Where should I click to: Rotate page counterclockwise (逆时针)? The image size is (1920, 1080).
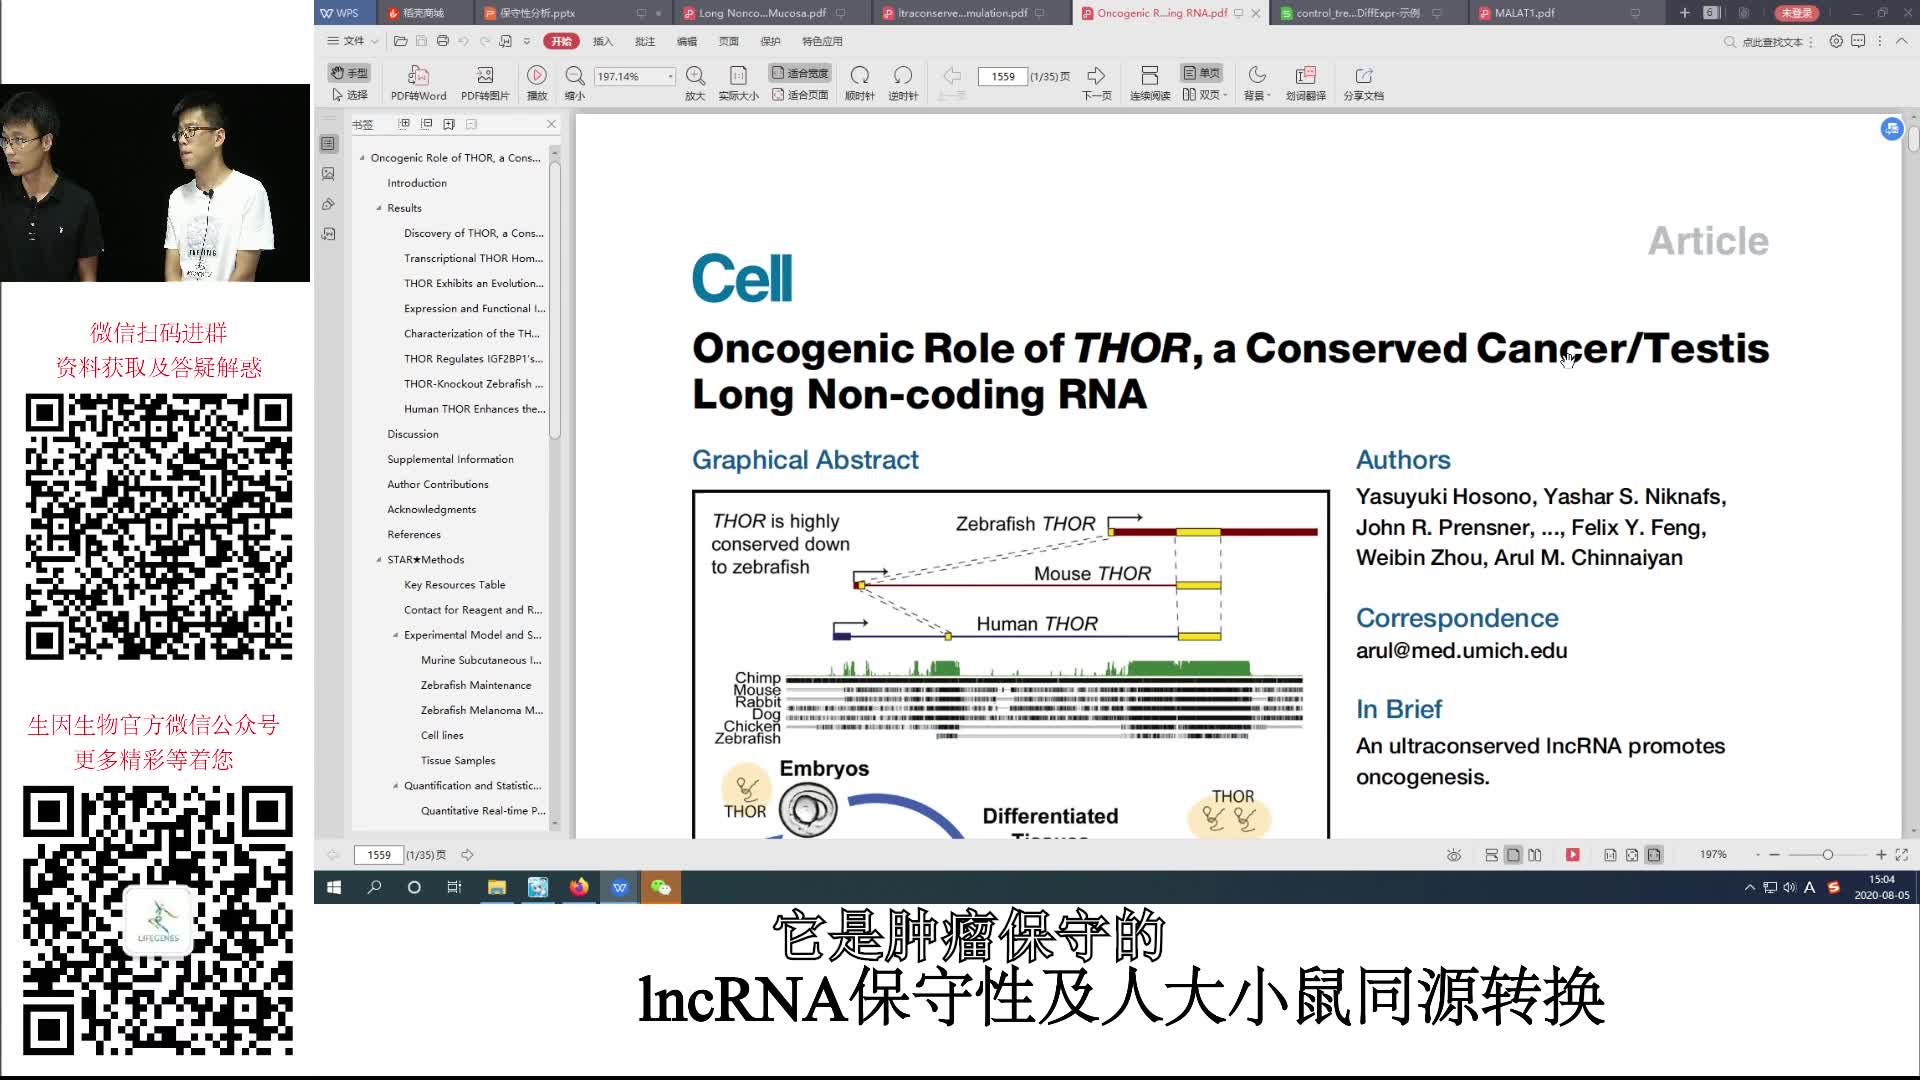click(903, 84)
